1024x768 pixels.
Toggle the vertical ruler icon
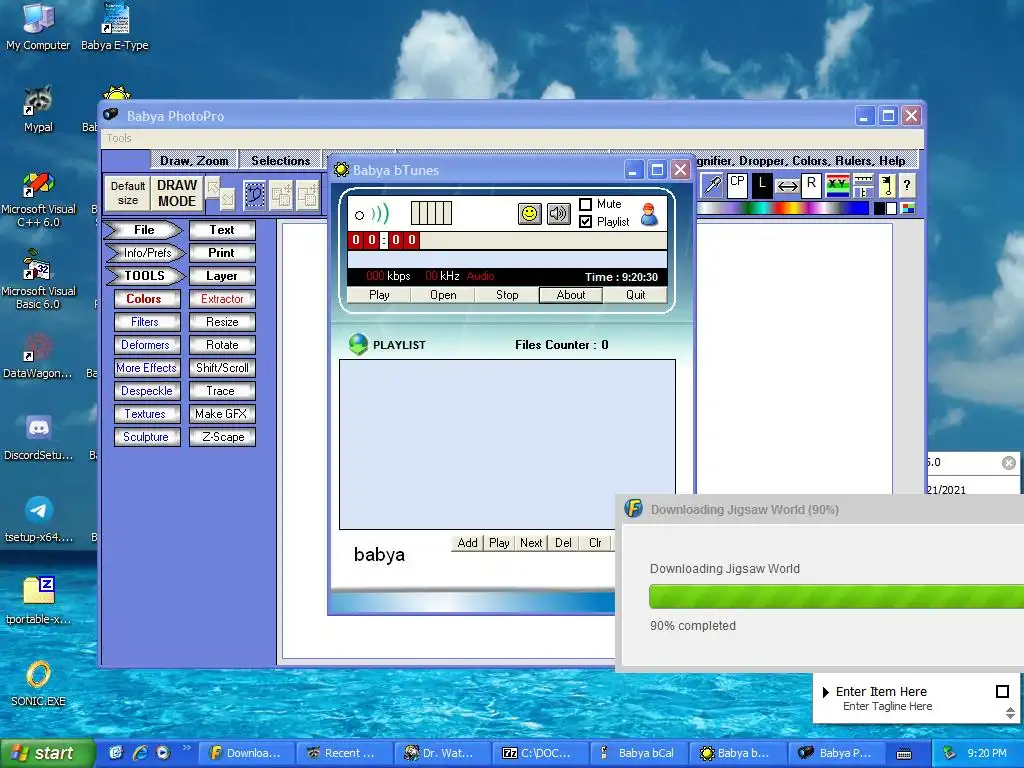pyautogui.click(x=863, y=192)
